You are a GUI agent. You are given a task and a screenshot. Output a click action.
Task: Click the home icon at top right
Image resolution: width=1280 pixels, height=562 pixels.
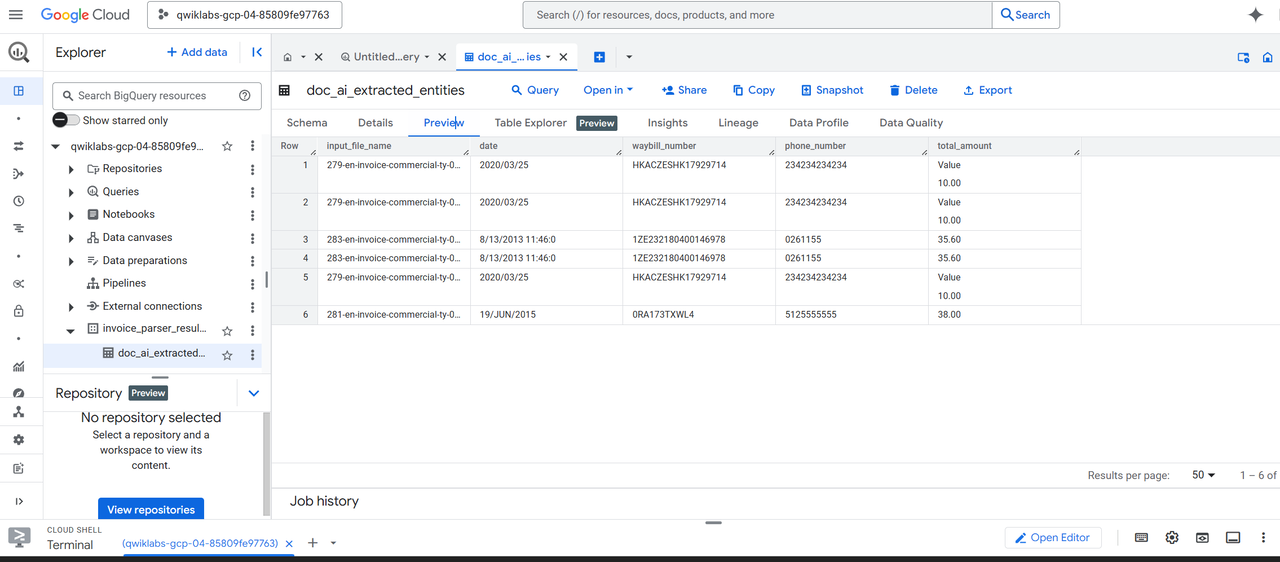point(1267,58)
